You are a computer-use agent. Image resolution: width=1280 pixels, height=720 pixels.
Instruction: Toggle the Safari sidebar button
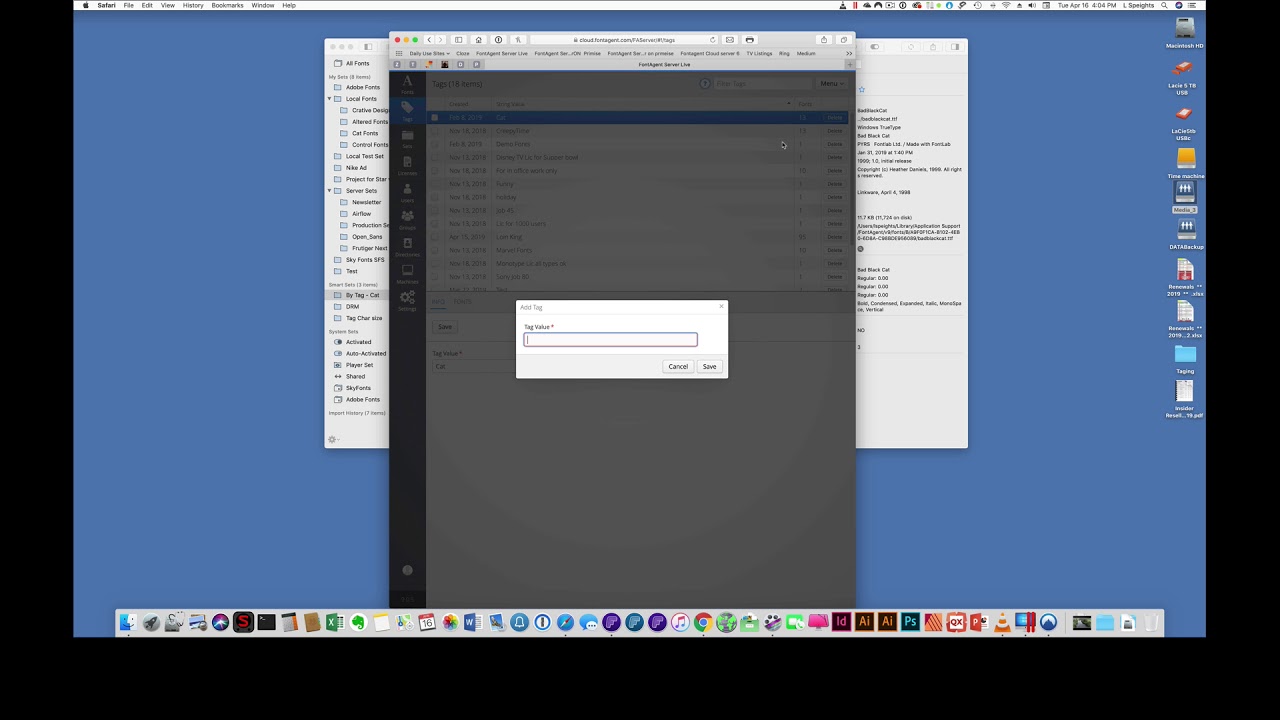pos(458,40)
